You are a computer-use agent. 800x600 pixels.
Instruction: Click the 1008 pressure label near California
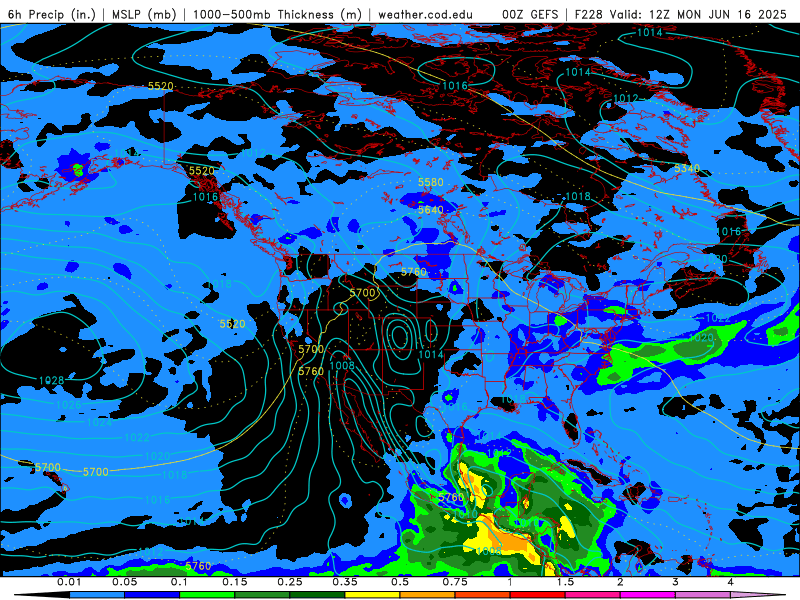(x=342, y=365)
